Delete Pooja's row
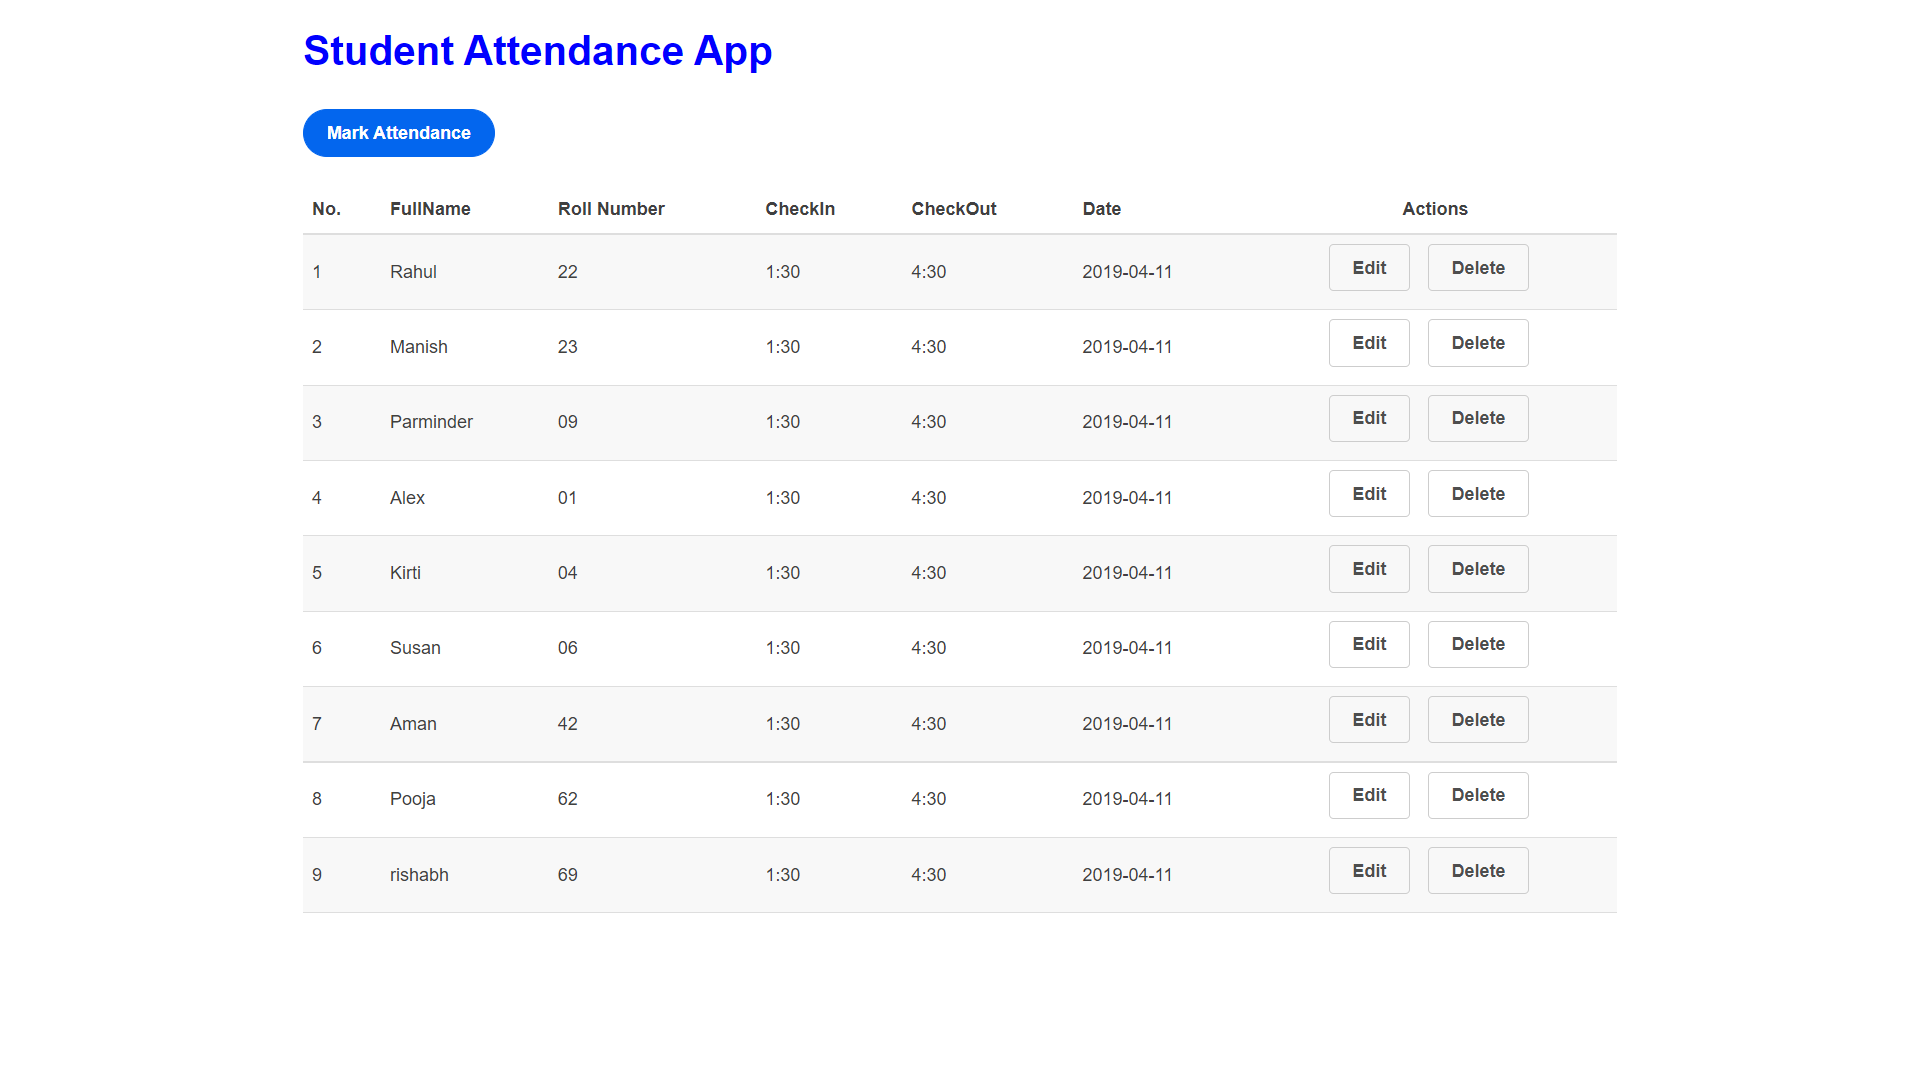Viewport: 1920px width, 1080px height. 1477,794
